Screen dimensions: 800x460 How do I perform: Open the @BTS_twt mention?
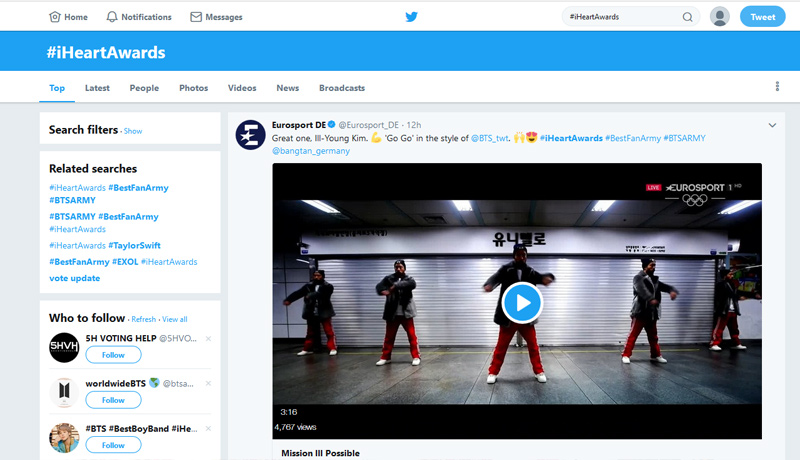[490, 138]
